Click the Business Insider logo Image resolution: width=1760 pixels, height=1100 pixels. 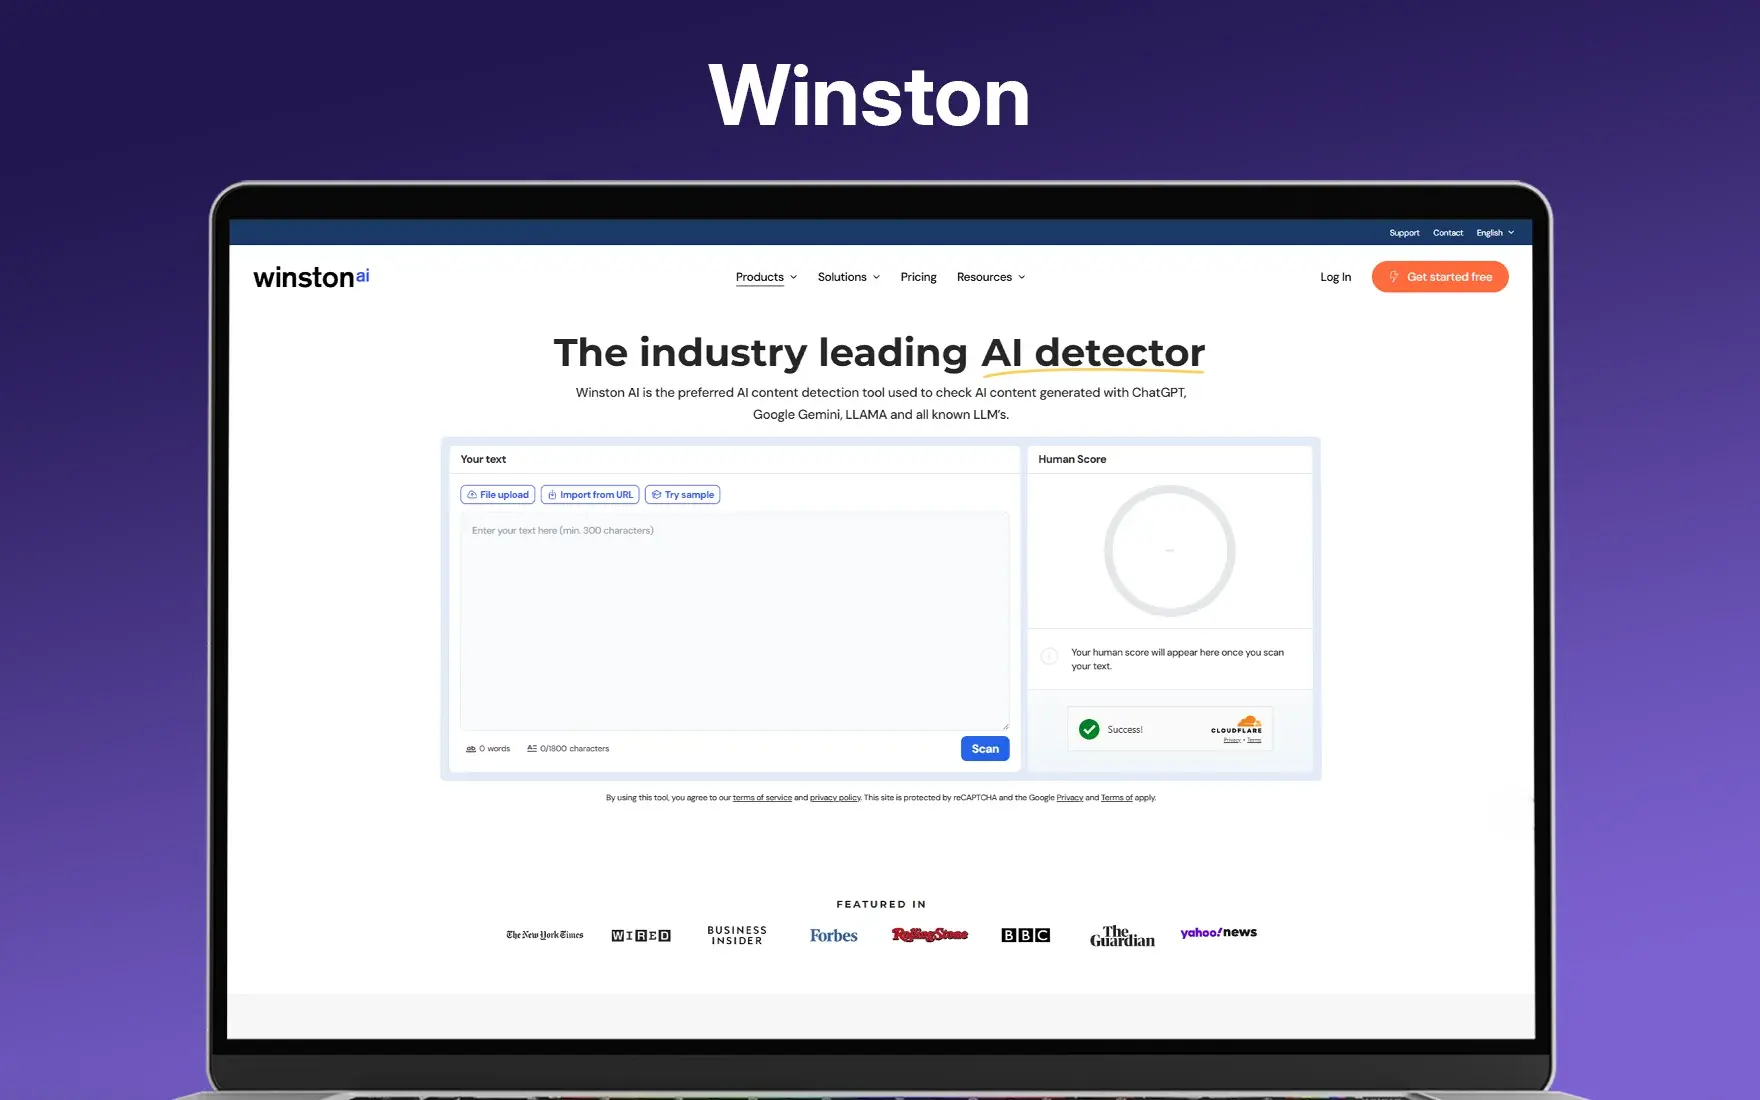coord(737,935)
